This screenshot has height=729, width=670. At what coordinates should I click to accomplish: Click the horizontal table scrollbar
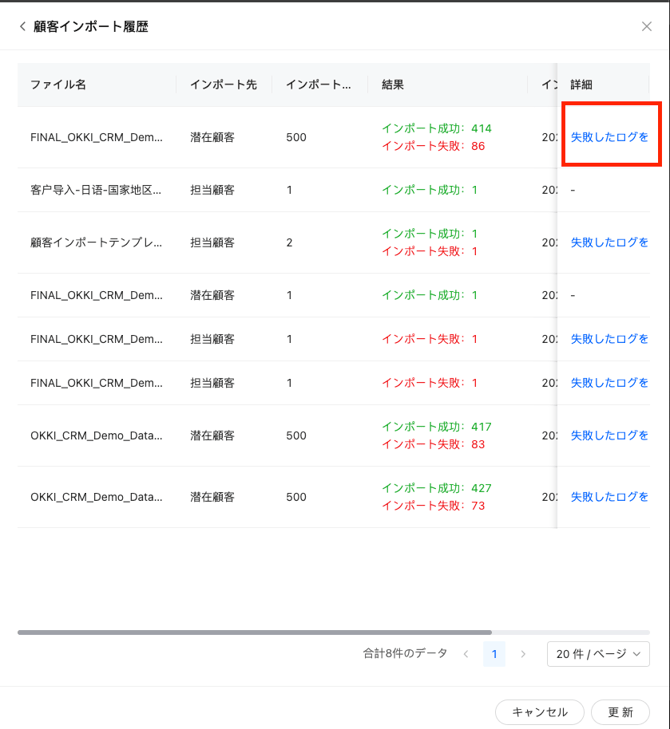point(254,632)
